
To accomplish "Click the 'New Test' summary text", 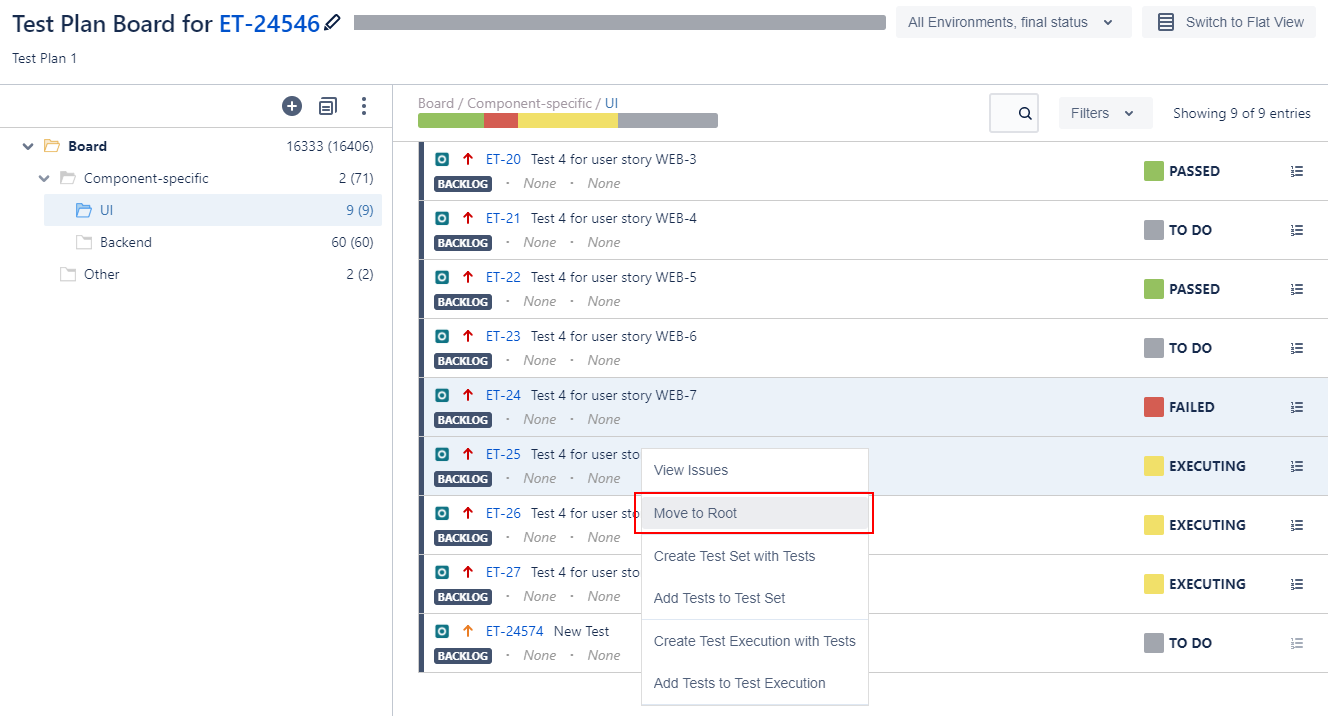I will click(x=582, y=631).
